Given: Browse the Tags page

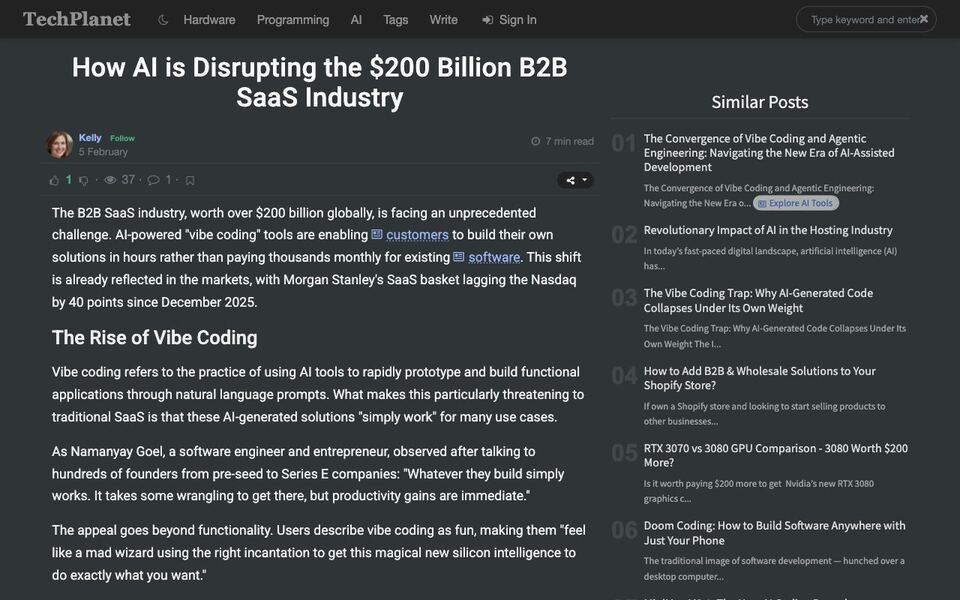Looking at the screenshot, I should (396, 20).
